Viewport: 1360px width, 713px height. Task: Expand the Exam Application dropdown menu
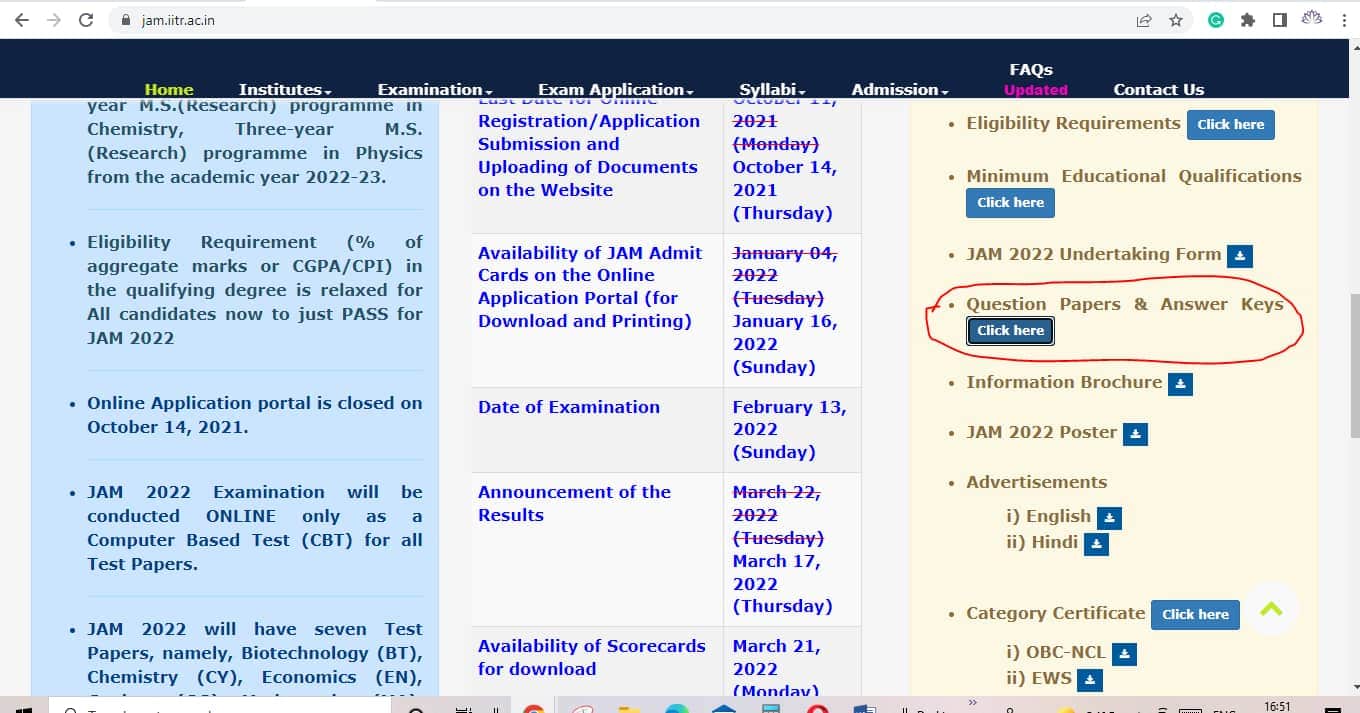point(616,89)
